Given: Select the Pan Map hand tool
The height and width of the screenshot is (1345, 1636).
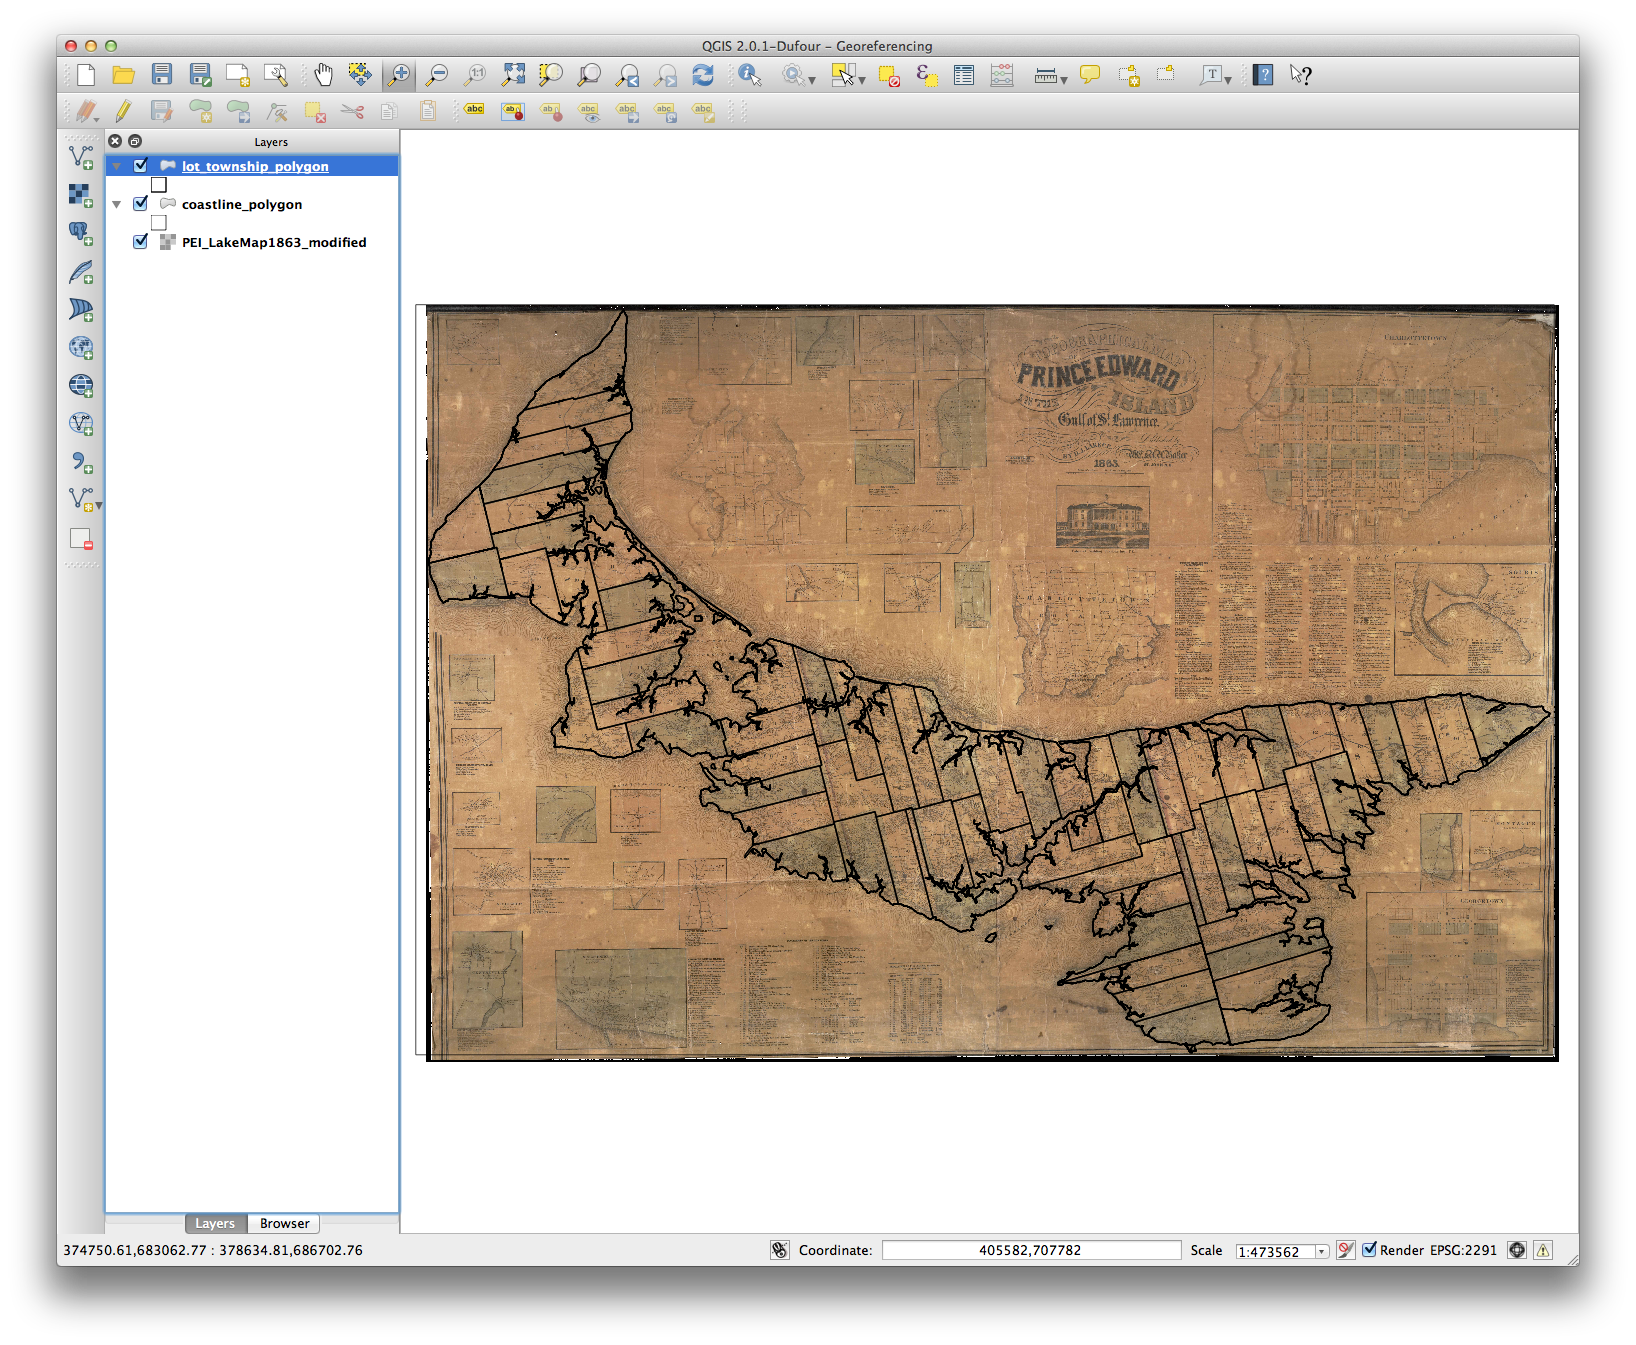Looking at the screenshot, I should [323, 75].
